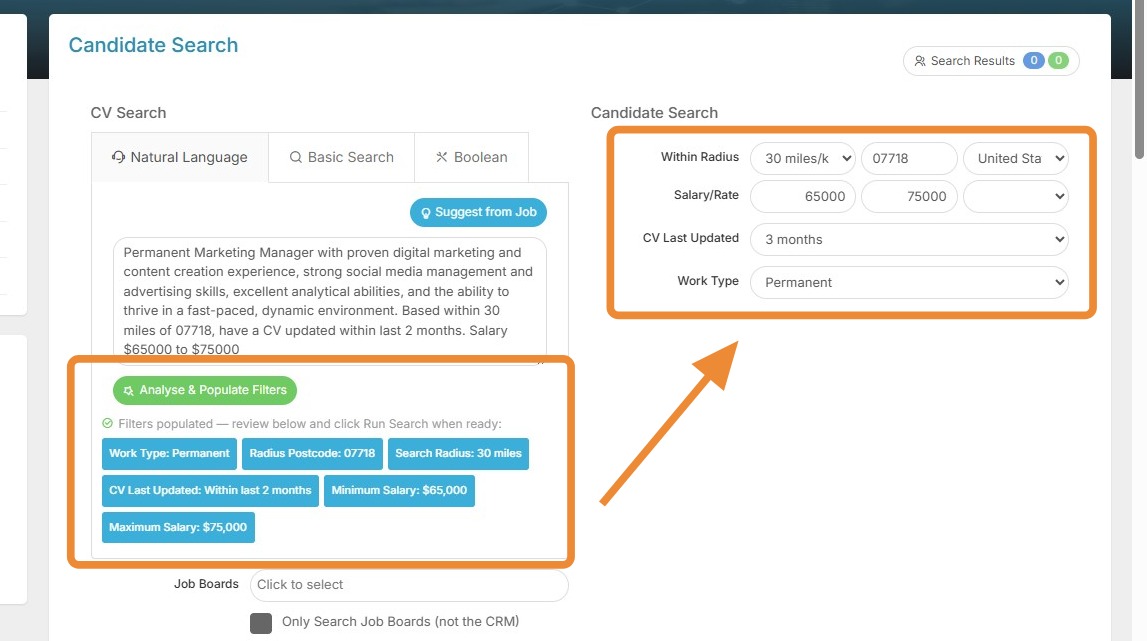
Task: Click the green check icon beside Filters populated
Action: click(108, 424)
